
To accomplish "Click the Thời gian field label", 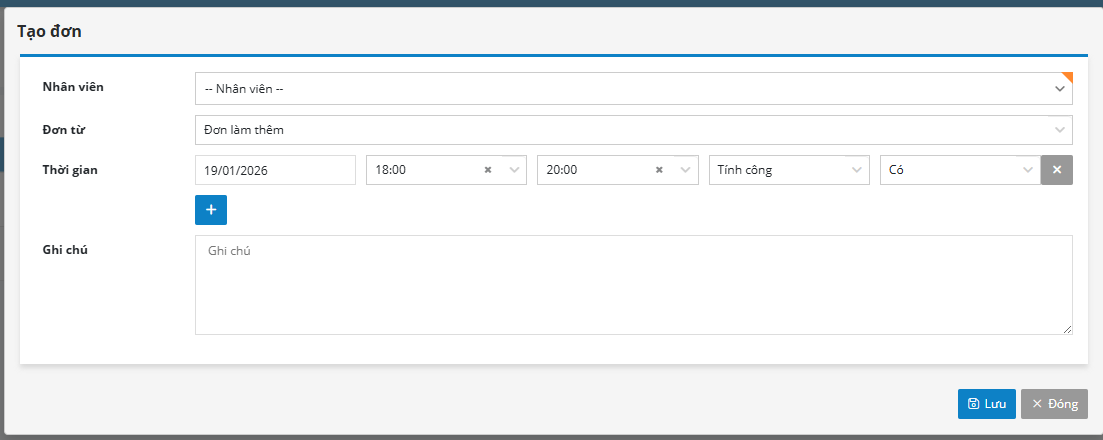I will tap(69, 169).
